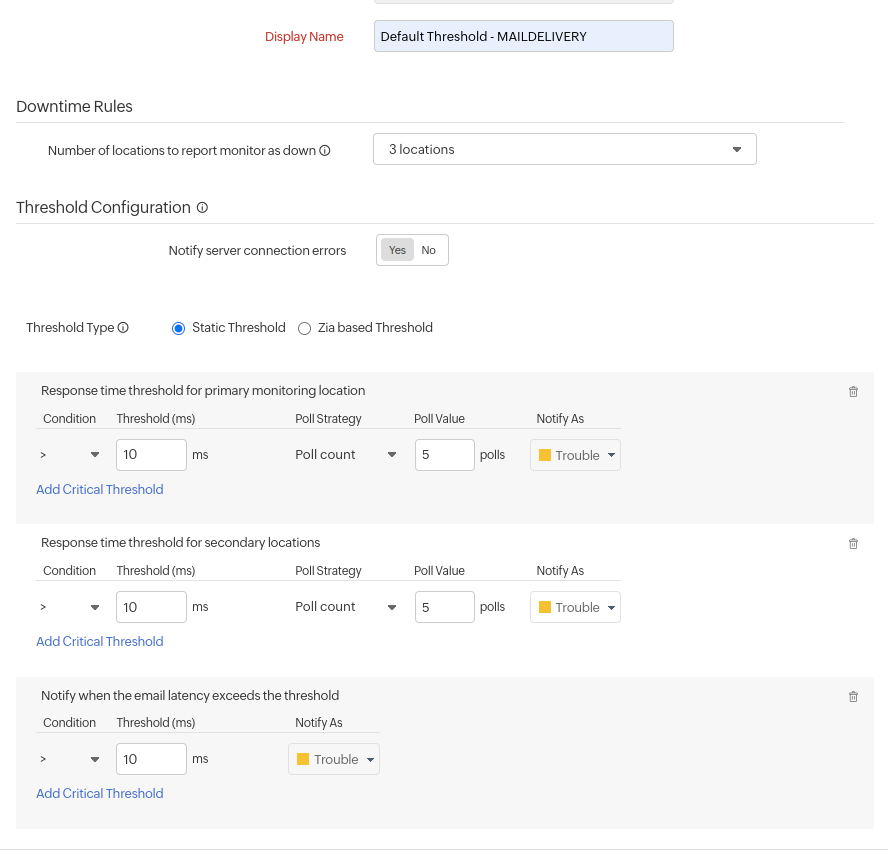Click the info icon beside Threshold Type
Image resolution: width=888 pixels, height=857 pixels.
[123, 327]
